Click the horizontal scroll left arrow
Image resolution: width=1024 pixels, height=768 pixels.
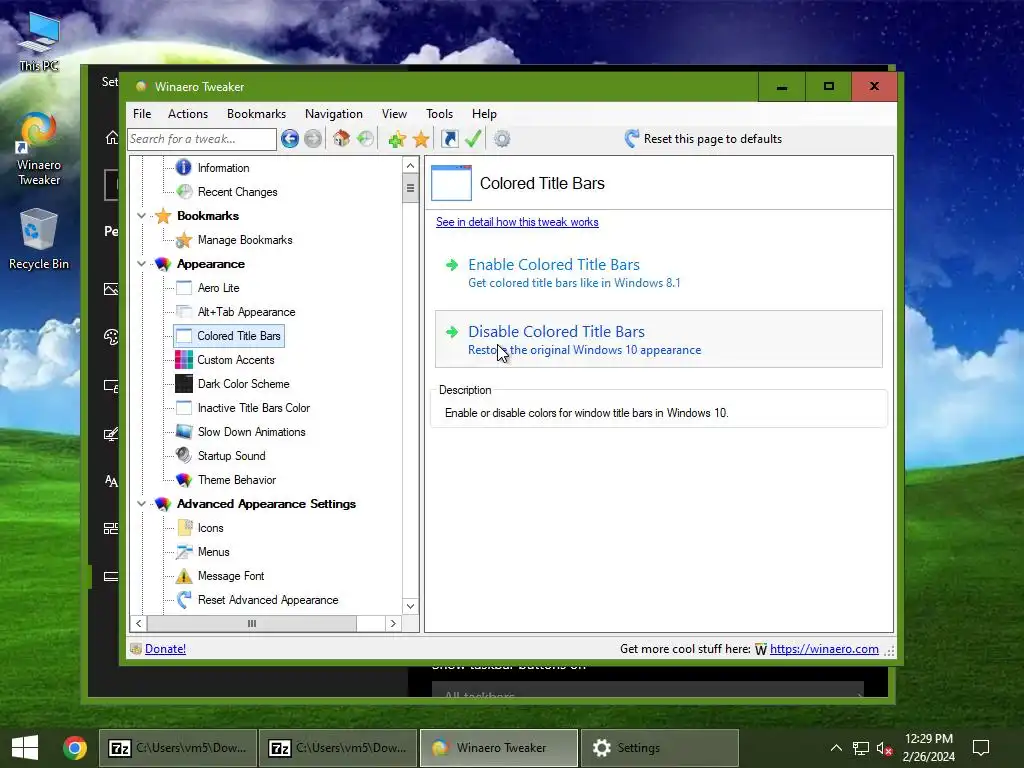pyautogui.click(x=138, y=624)
